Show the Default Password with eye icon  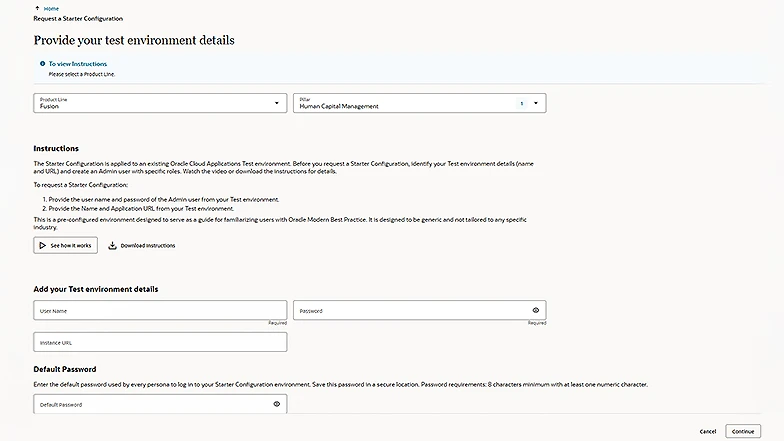click(276, 404)
